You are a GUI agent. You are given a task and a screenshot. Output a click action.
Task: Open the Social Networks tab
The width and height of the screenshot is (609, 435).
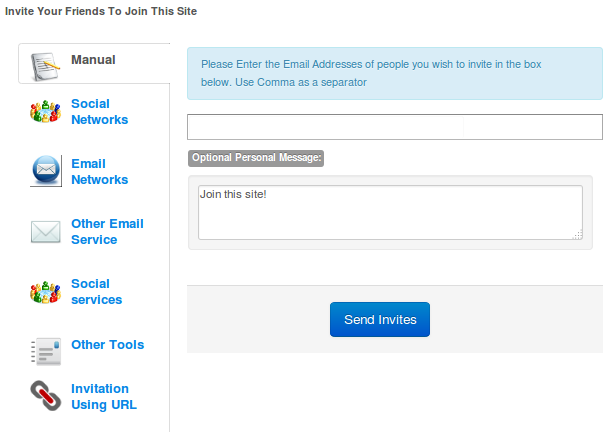[x=99, y=112]
